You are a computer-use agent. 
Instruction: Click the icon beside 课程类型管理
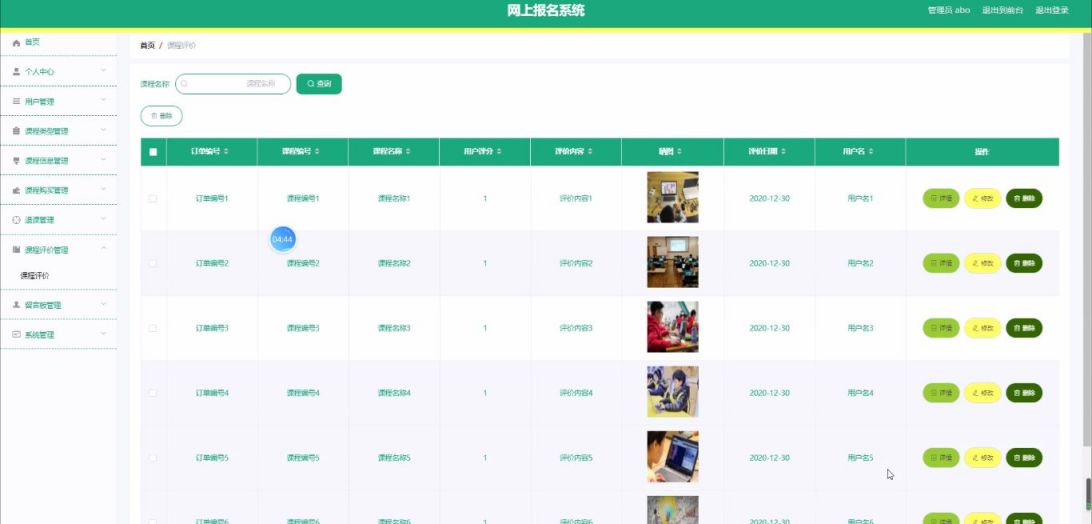pos(16,131)
